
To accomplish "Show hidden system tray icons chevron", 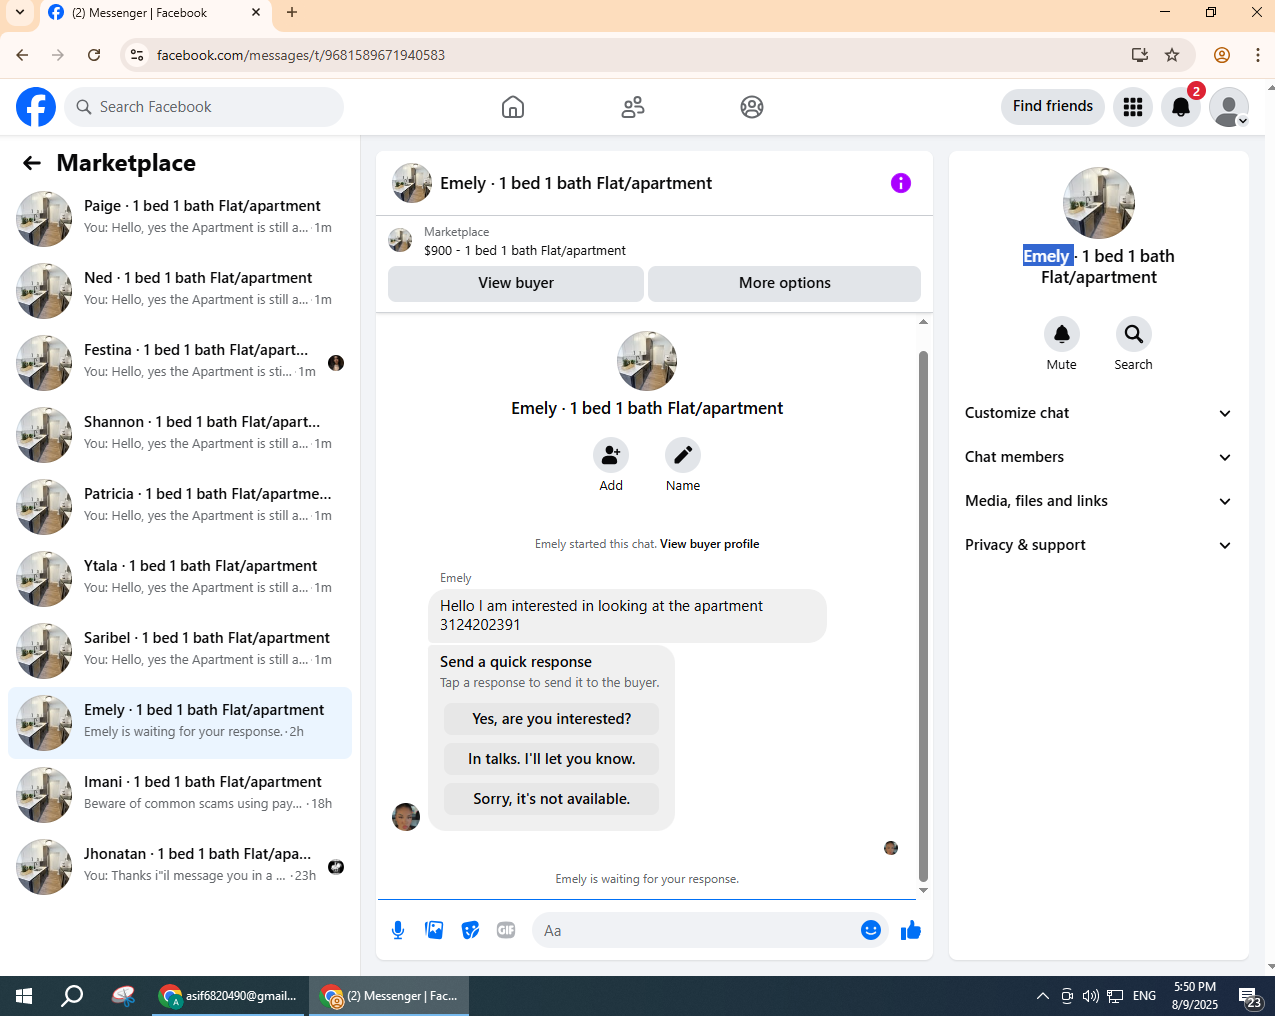I will tap(1042, 996).
